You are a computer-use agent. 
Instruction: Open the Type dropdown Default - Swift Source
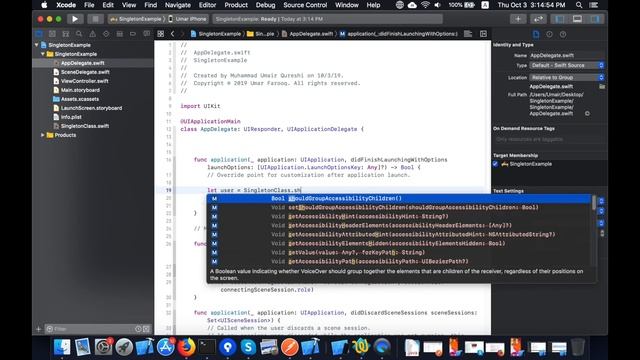pyautogui.click(x=567, y=65)
